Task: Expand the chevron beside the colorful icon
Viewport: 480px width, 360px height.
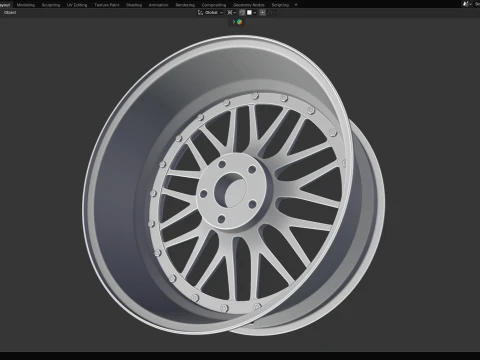Action: (234, 22)
